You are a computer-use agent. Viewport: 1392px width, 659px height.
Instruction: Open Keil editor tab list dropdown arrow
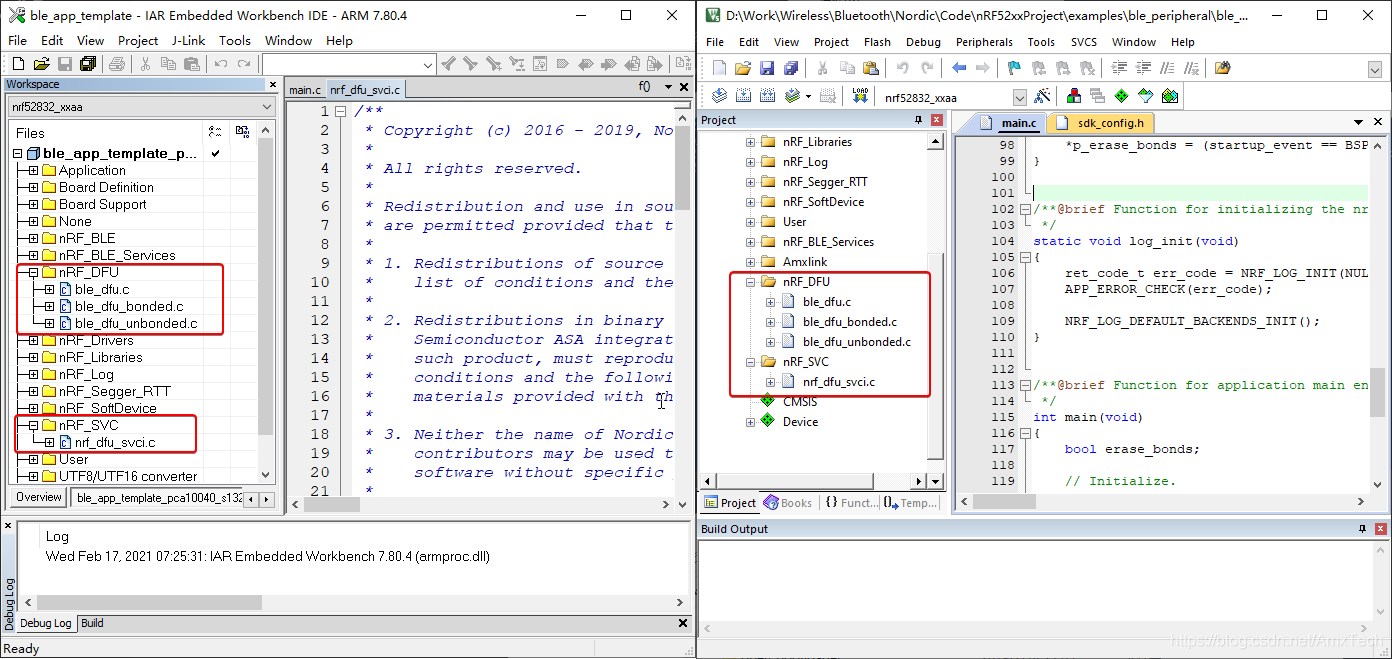[x=1359, y=122]
